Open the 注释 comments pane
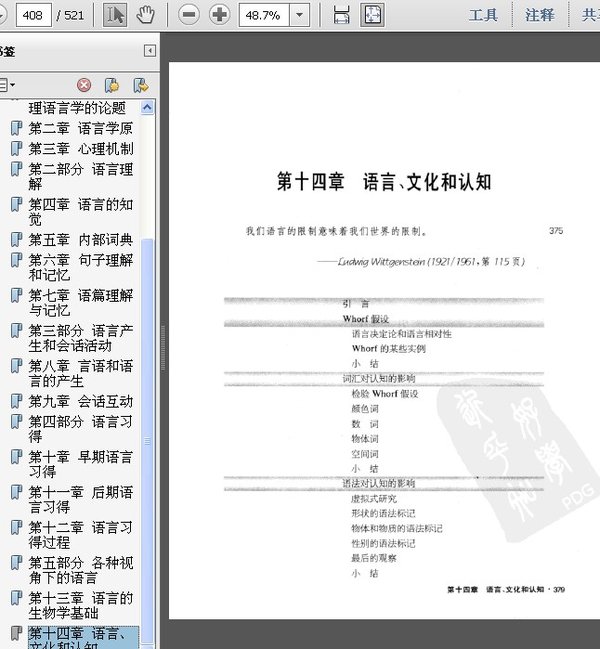The width and height of the screenshot is (600, 649). click(x=540, y=15)
